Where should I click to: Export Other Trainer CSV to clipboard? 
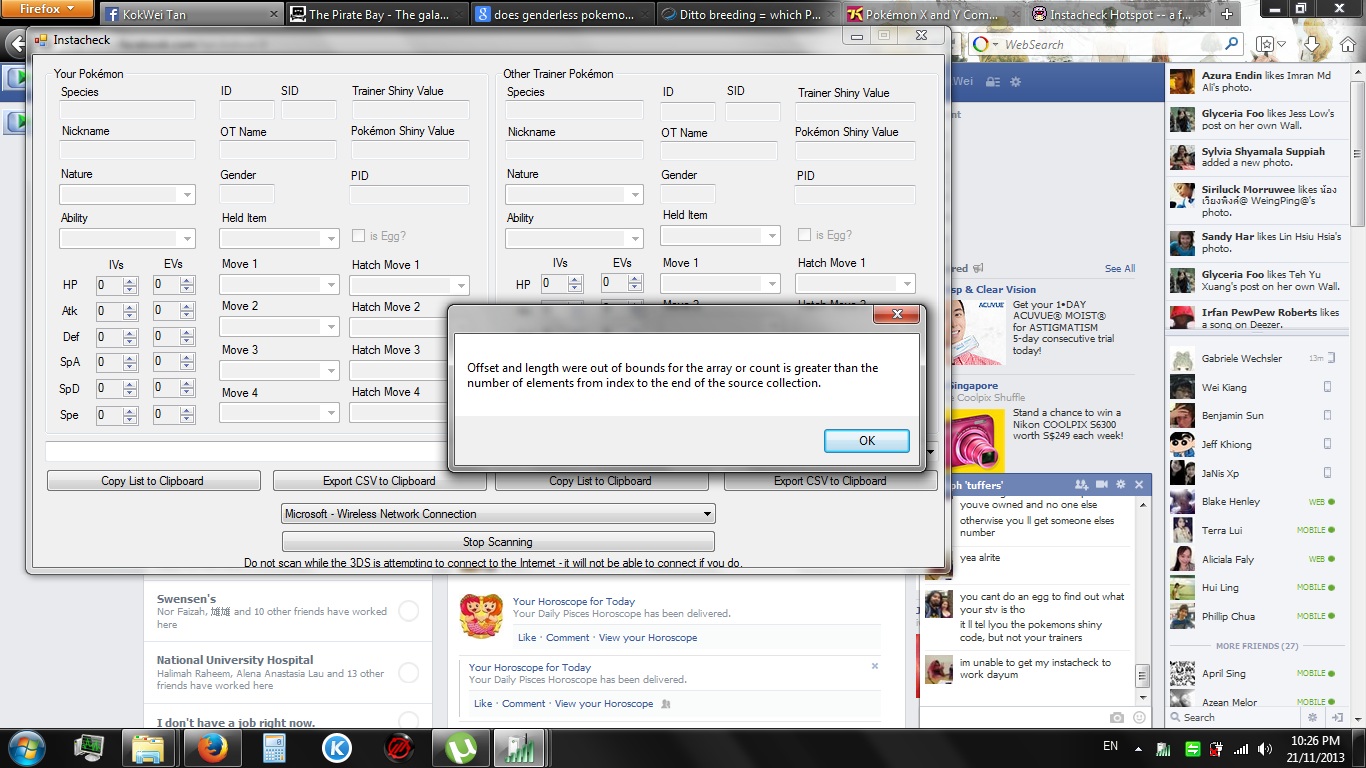click(x=830, y=481)
